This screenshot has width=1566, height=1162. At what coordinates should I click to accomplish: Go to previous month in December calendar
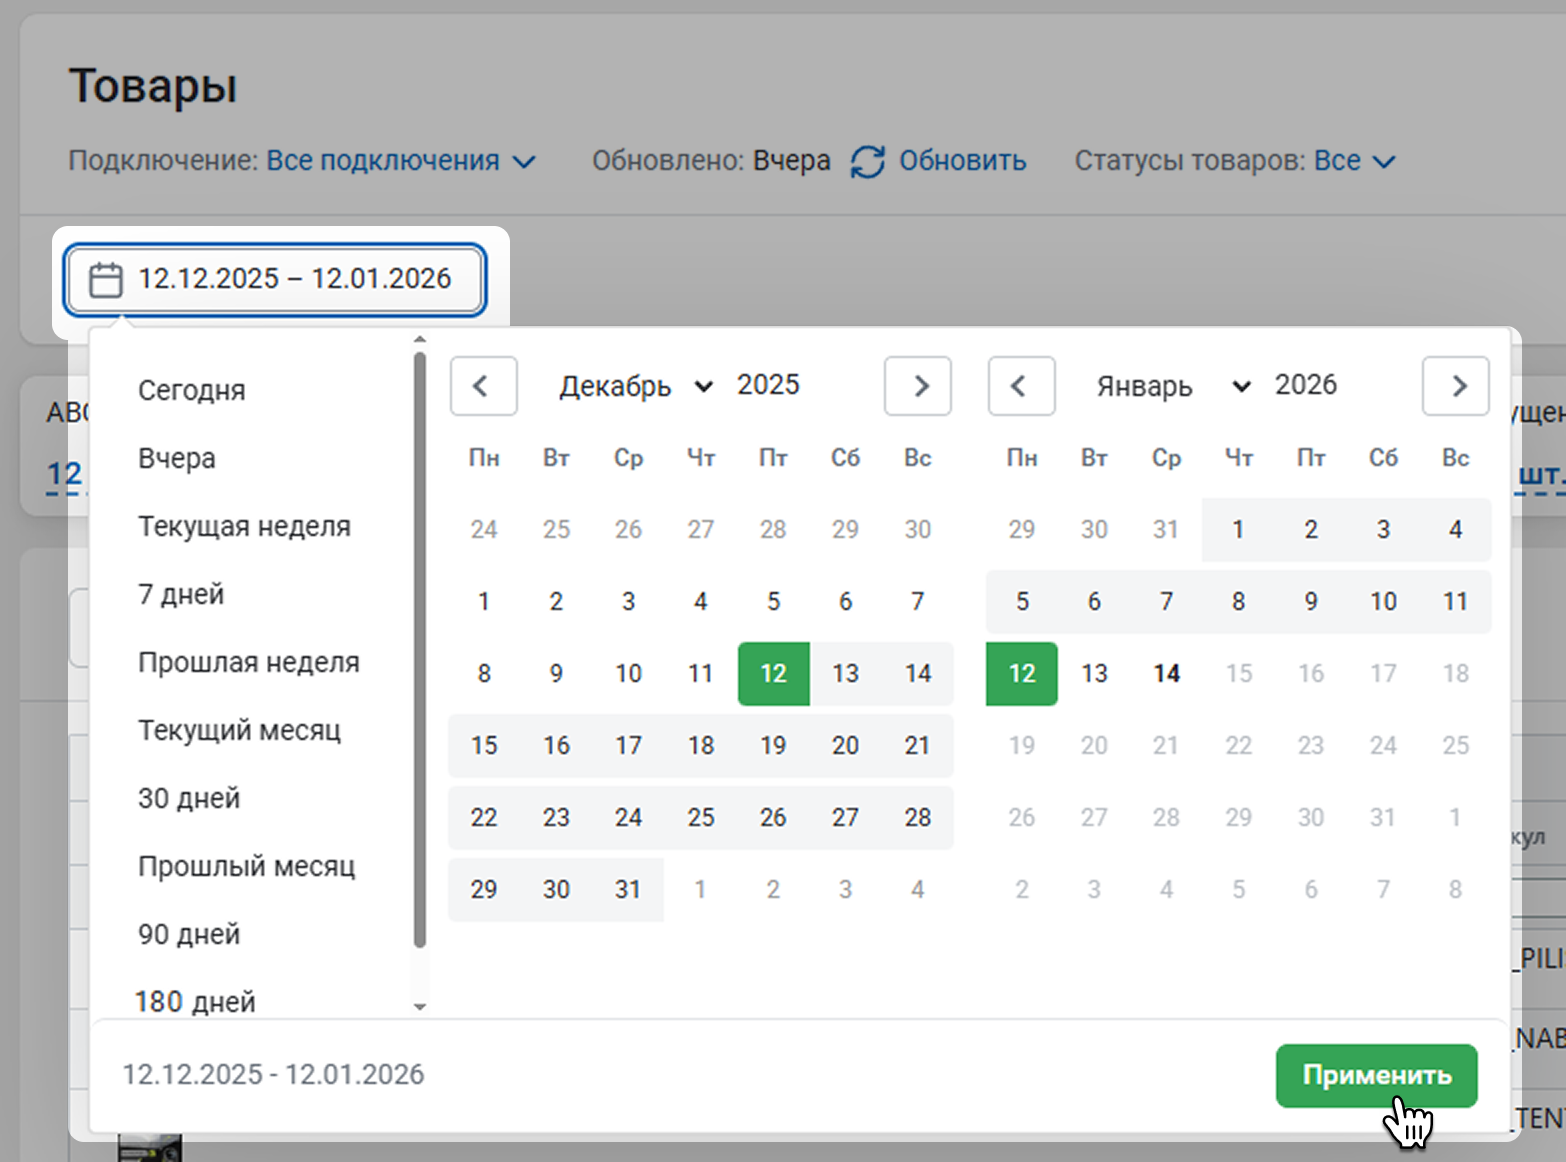[x=483, y=386]
